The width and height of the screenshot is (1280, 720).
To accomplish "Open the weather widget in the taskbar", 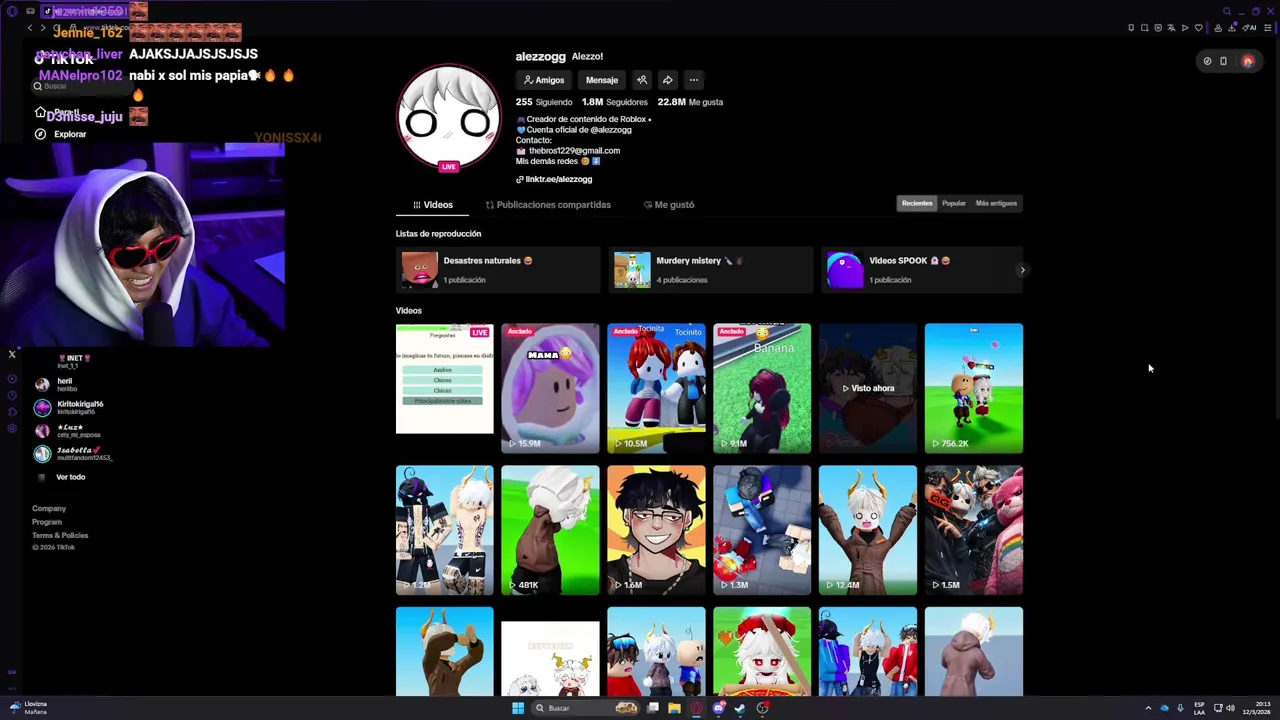I will click(28, 708).
